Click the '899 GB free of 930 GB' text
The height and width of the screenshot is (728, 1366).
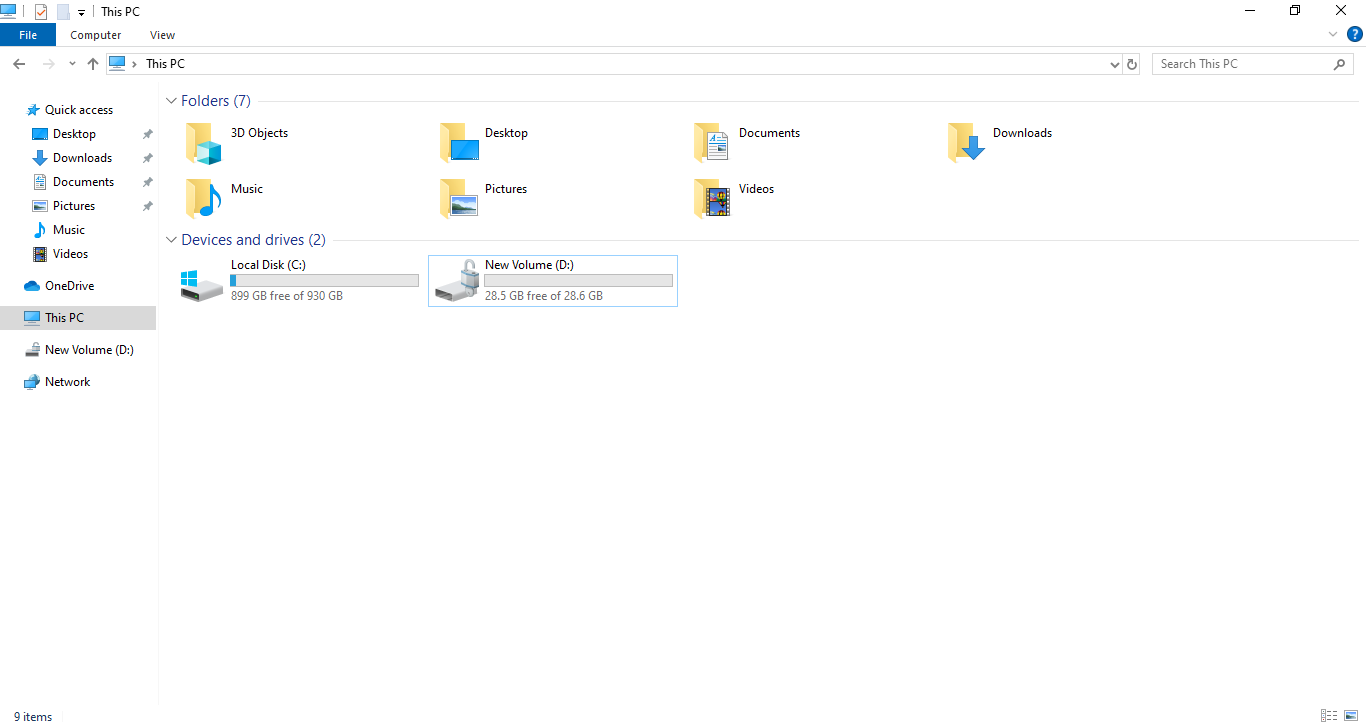[x=287, y=296]
